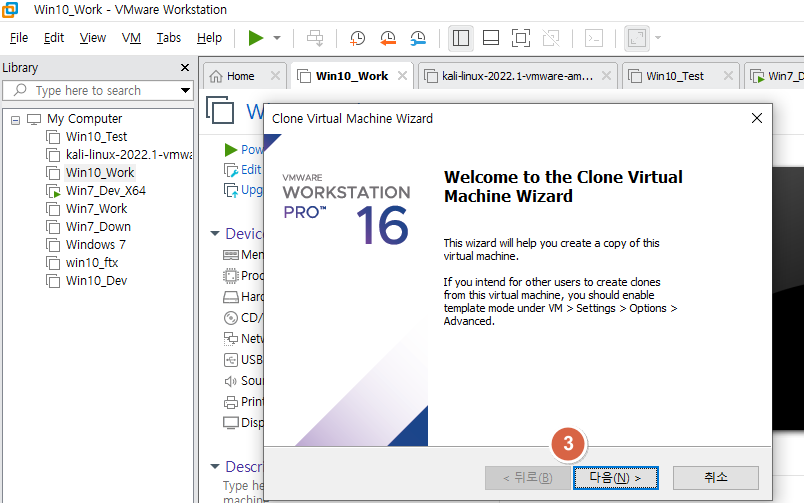The width and height of the screenshot is (804, 503).
Task: Click the Sound Card device icon
Action: [231, 381]
